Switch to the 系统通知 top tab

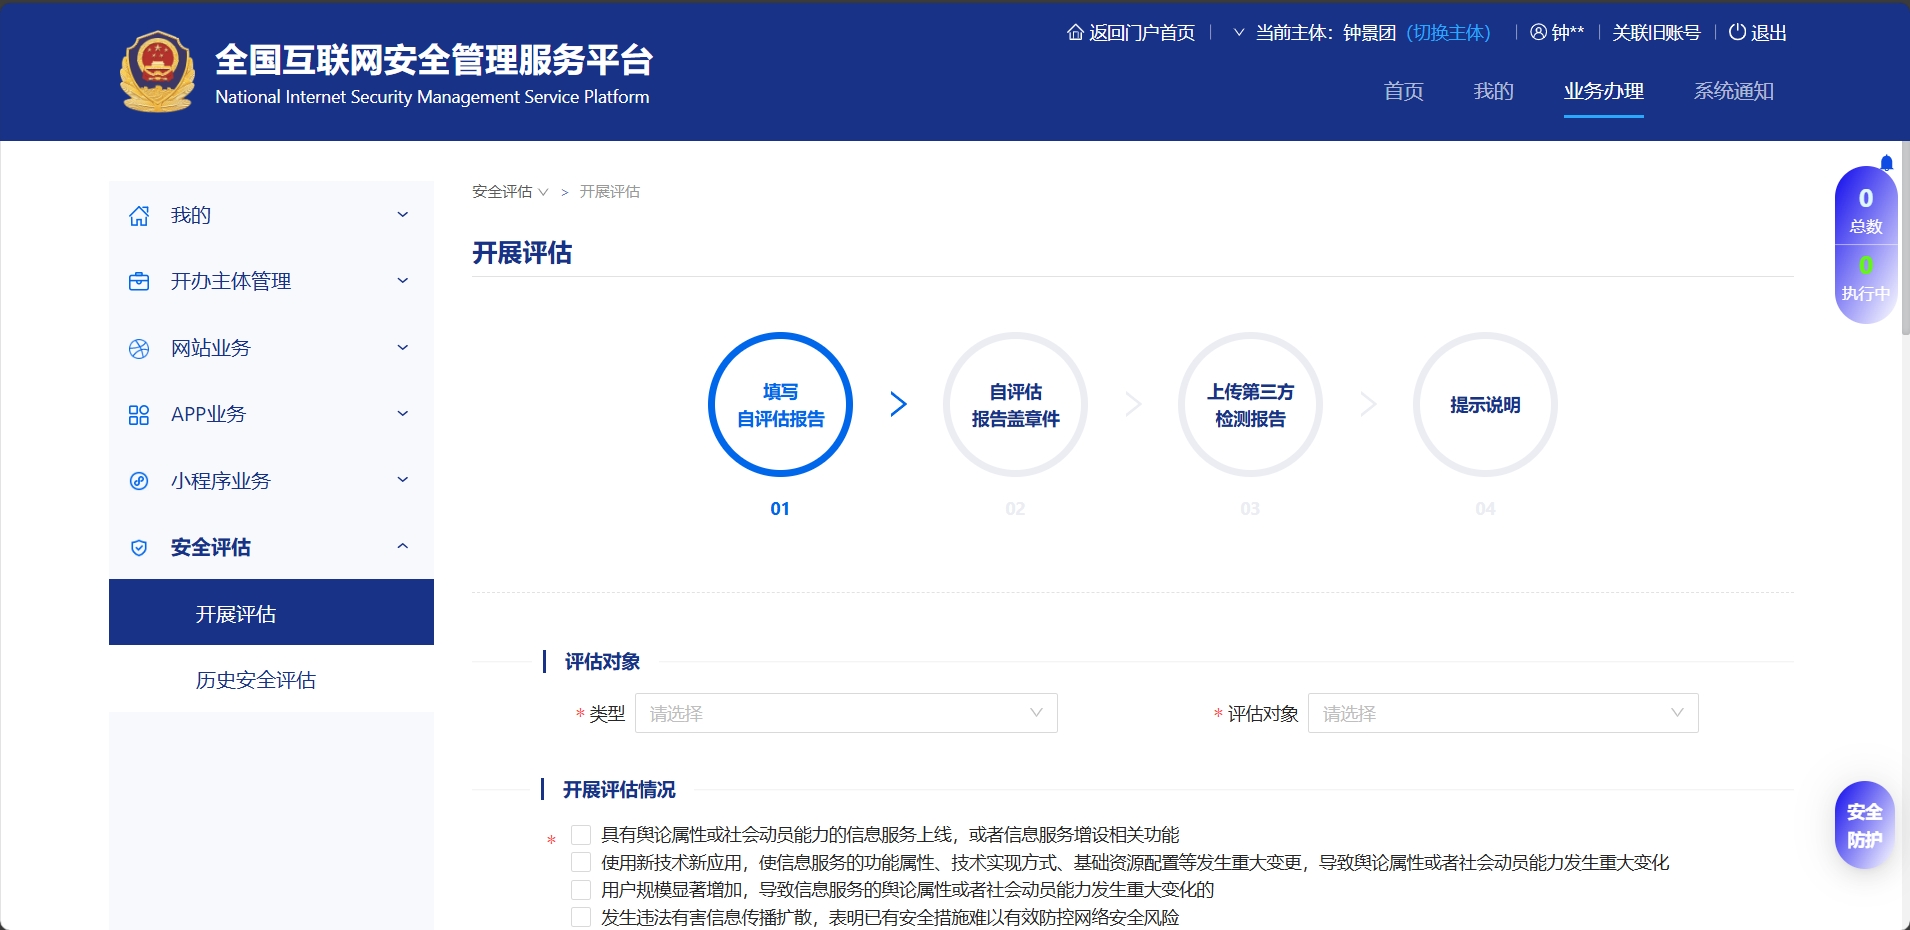(x=1733, y=91)
